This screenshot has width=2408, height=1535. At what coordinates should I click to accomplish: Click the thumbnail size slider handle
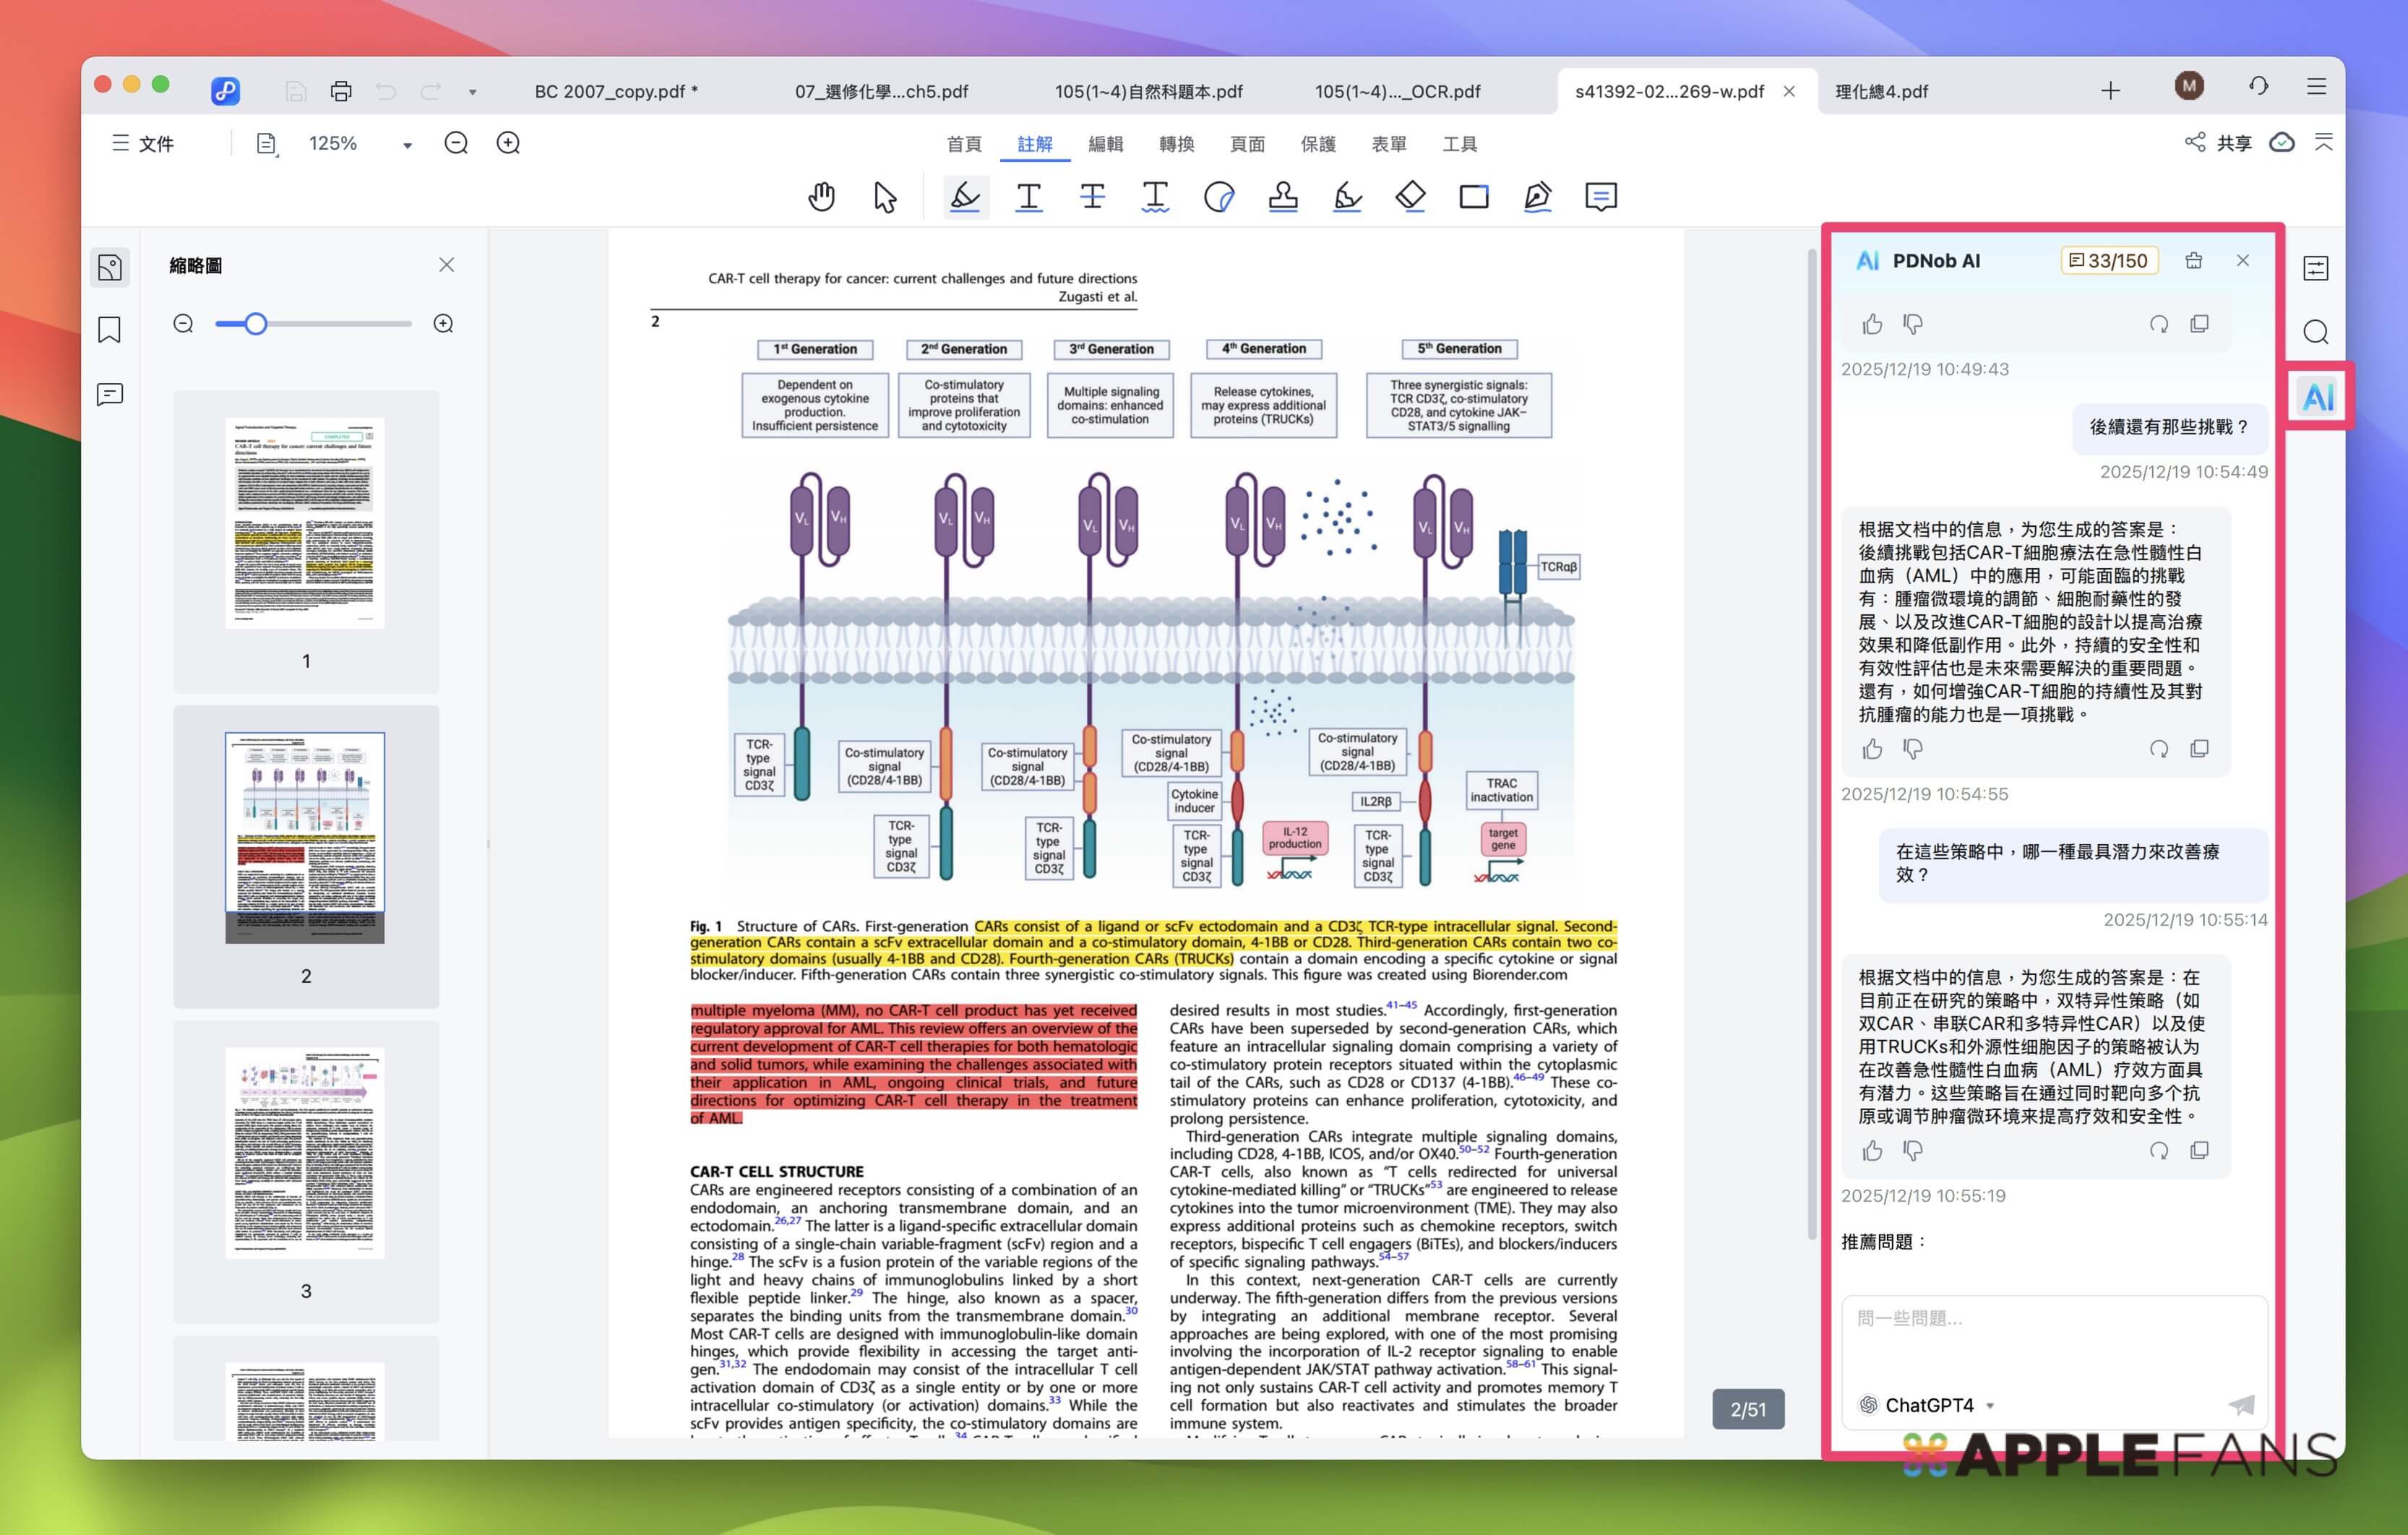[x=256, y=324]
